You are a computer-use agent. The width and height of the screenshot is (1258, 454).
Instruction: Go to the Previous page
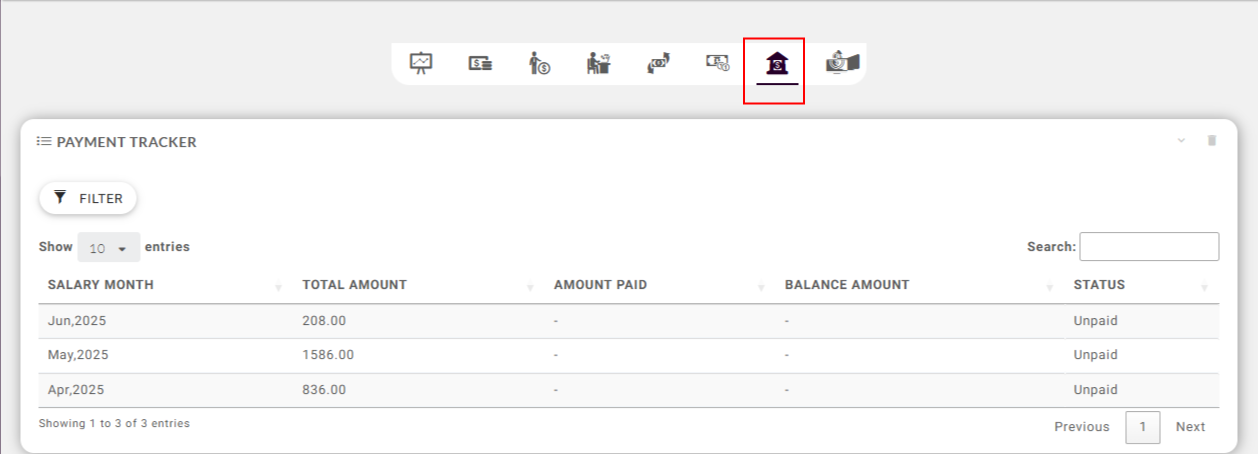tap(1081, 427)
